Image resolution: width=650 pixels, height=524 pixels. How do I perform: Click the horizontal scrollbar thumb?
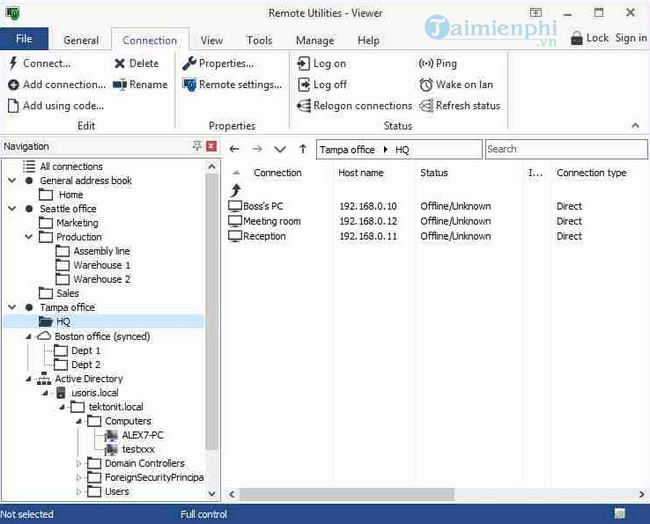click(x=347, y=494)
